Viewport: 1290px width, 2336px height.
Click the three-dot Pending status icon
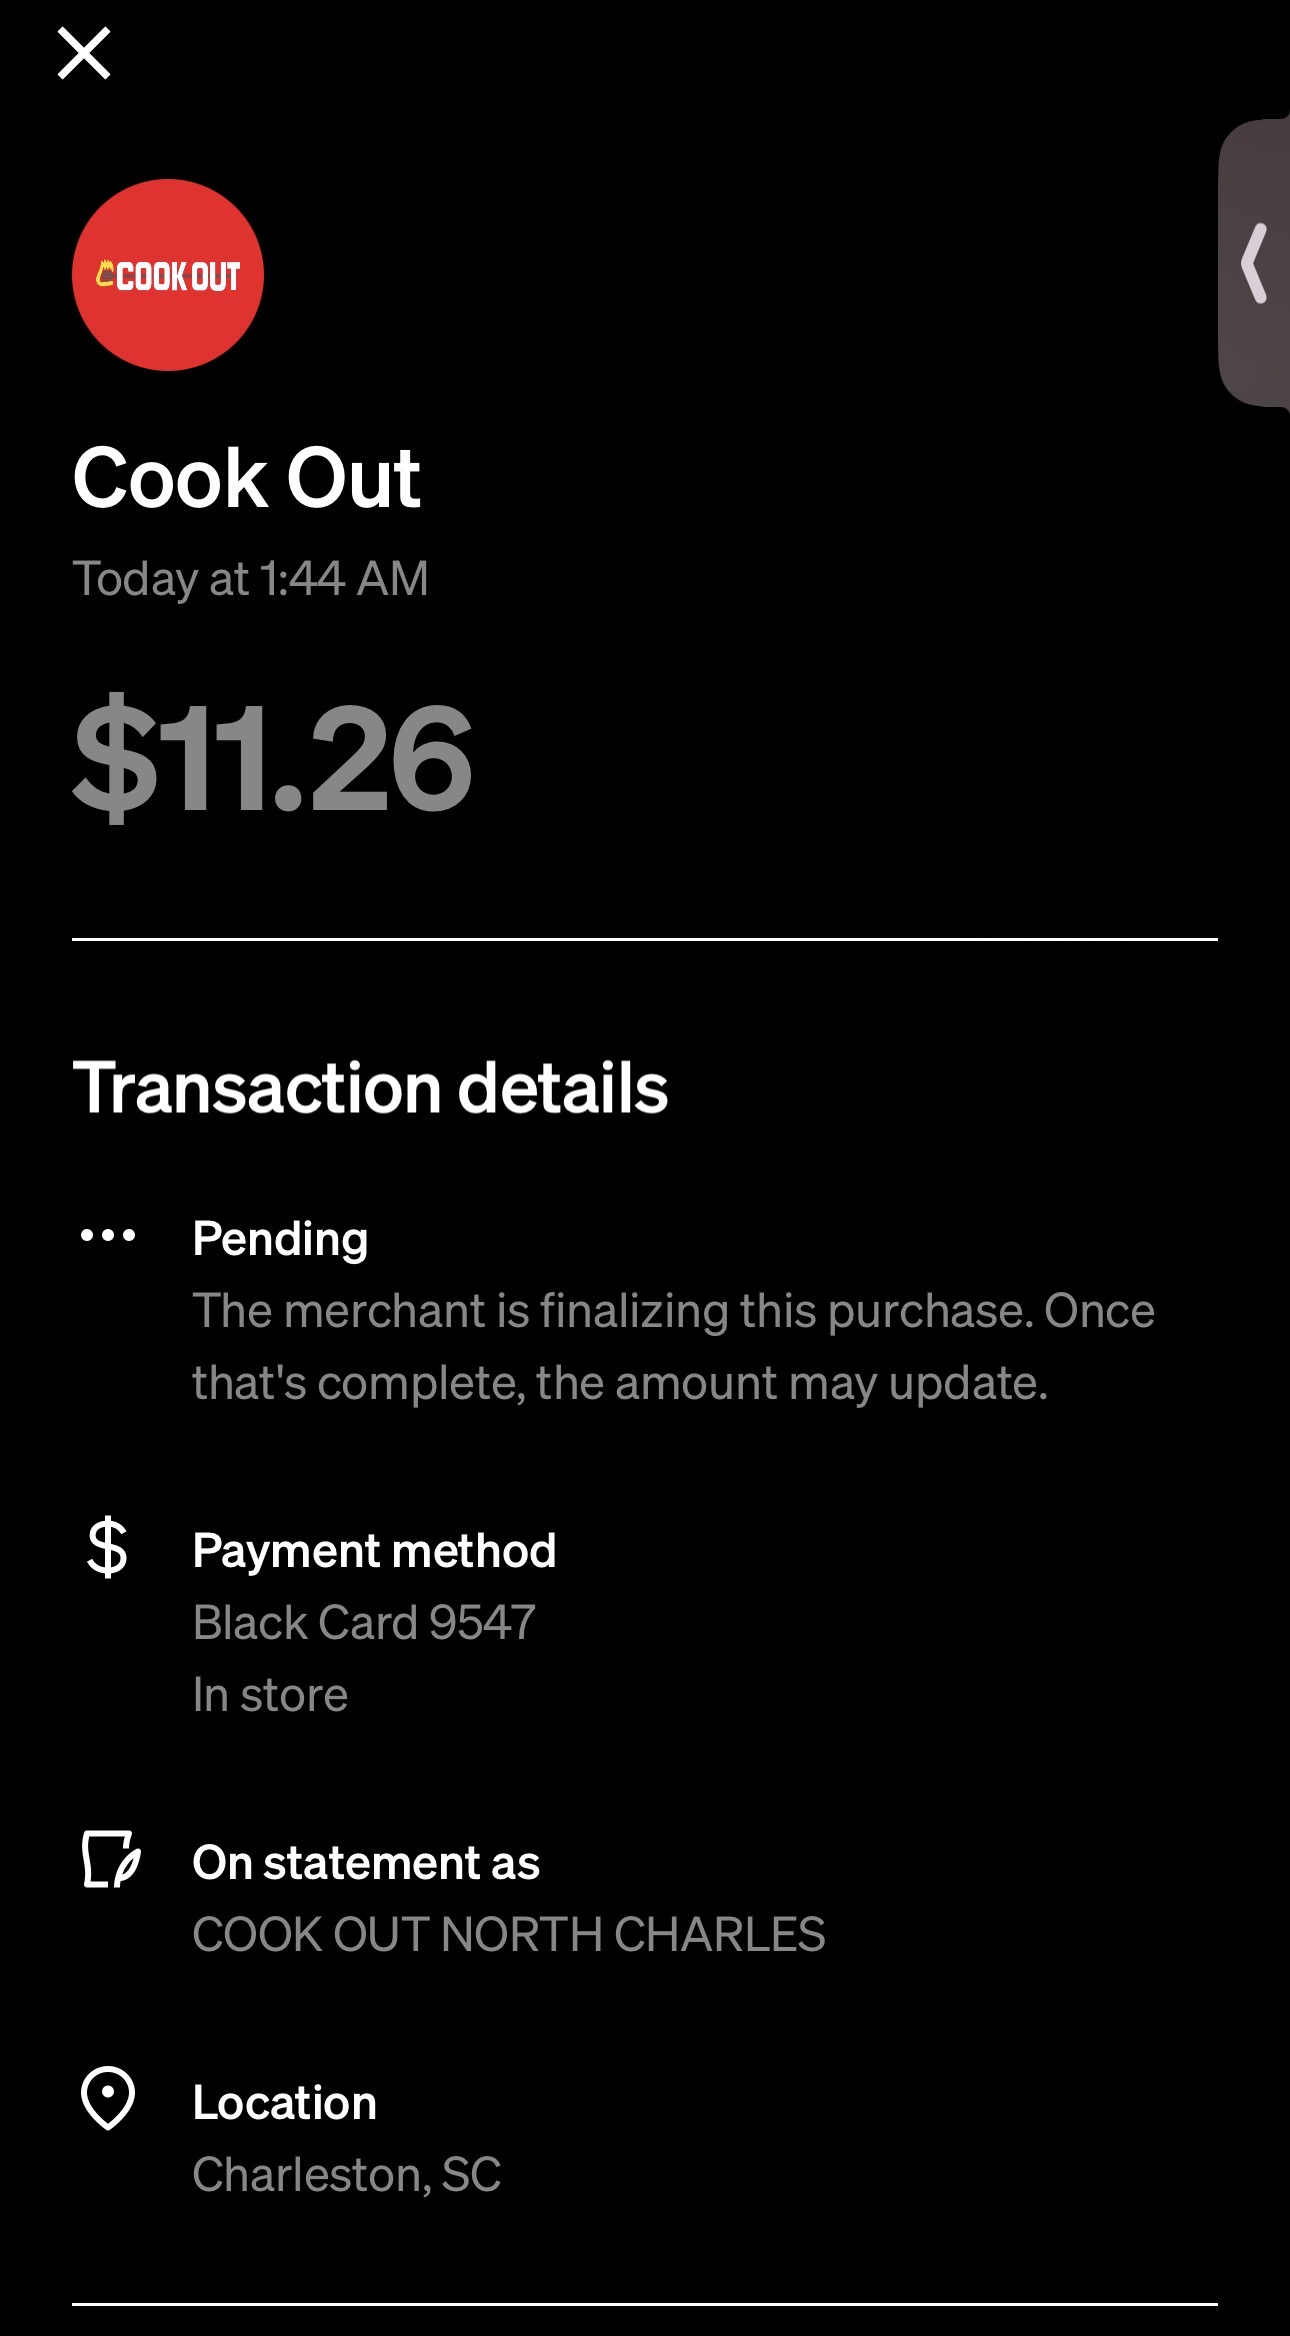(108, 1236)
